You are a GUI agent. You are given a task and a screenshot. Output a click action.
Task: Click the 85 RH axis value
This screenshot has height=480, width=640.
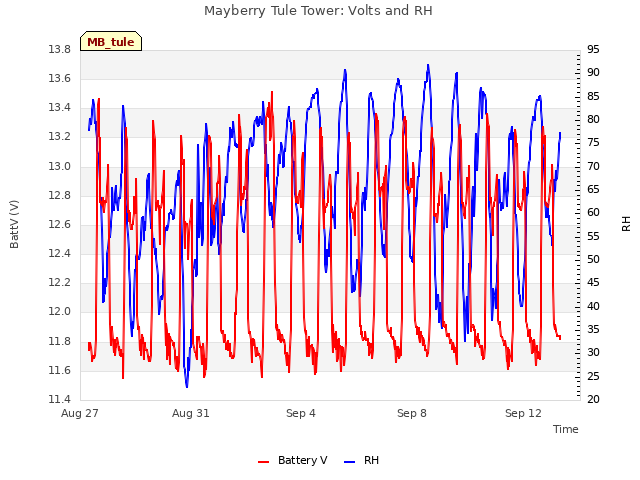click(x=593, y=96)
